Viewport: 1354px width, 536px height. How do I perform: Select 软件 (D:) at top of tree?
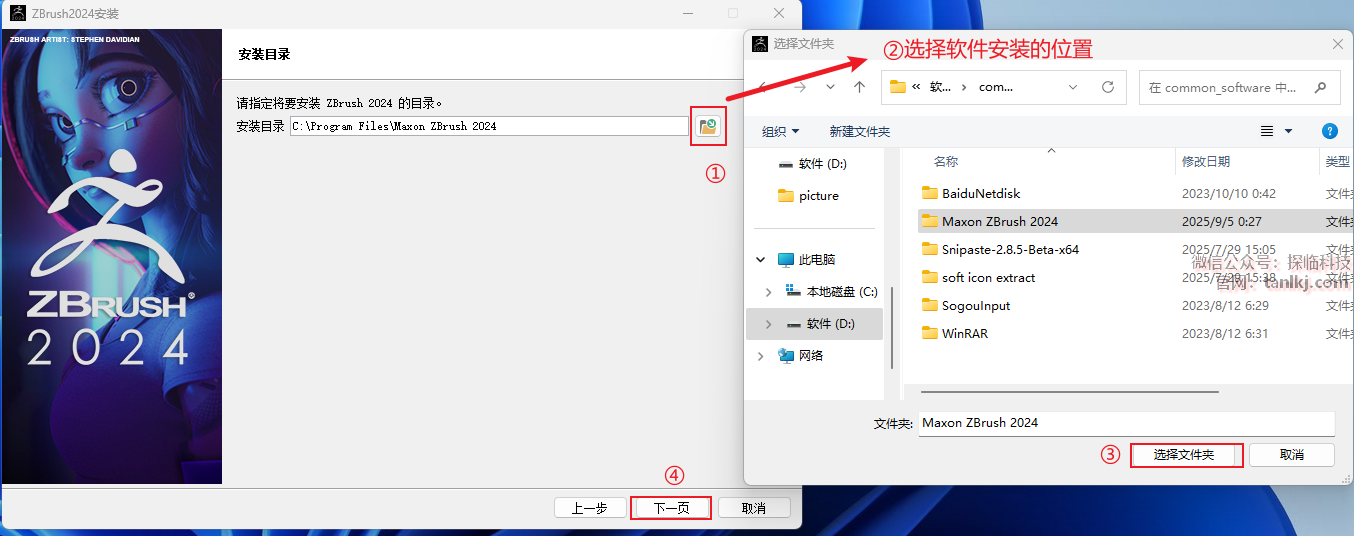[x=822, y=164]
